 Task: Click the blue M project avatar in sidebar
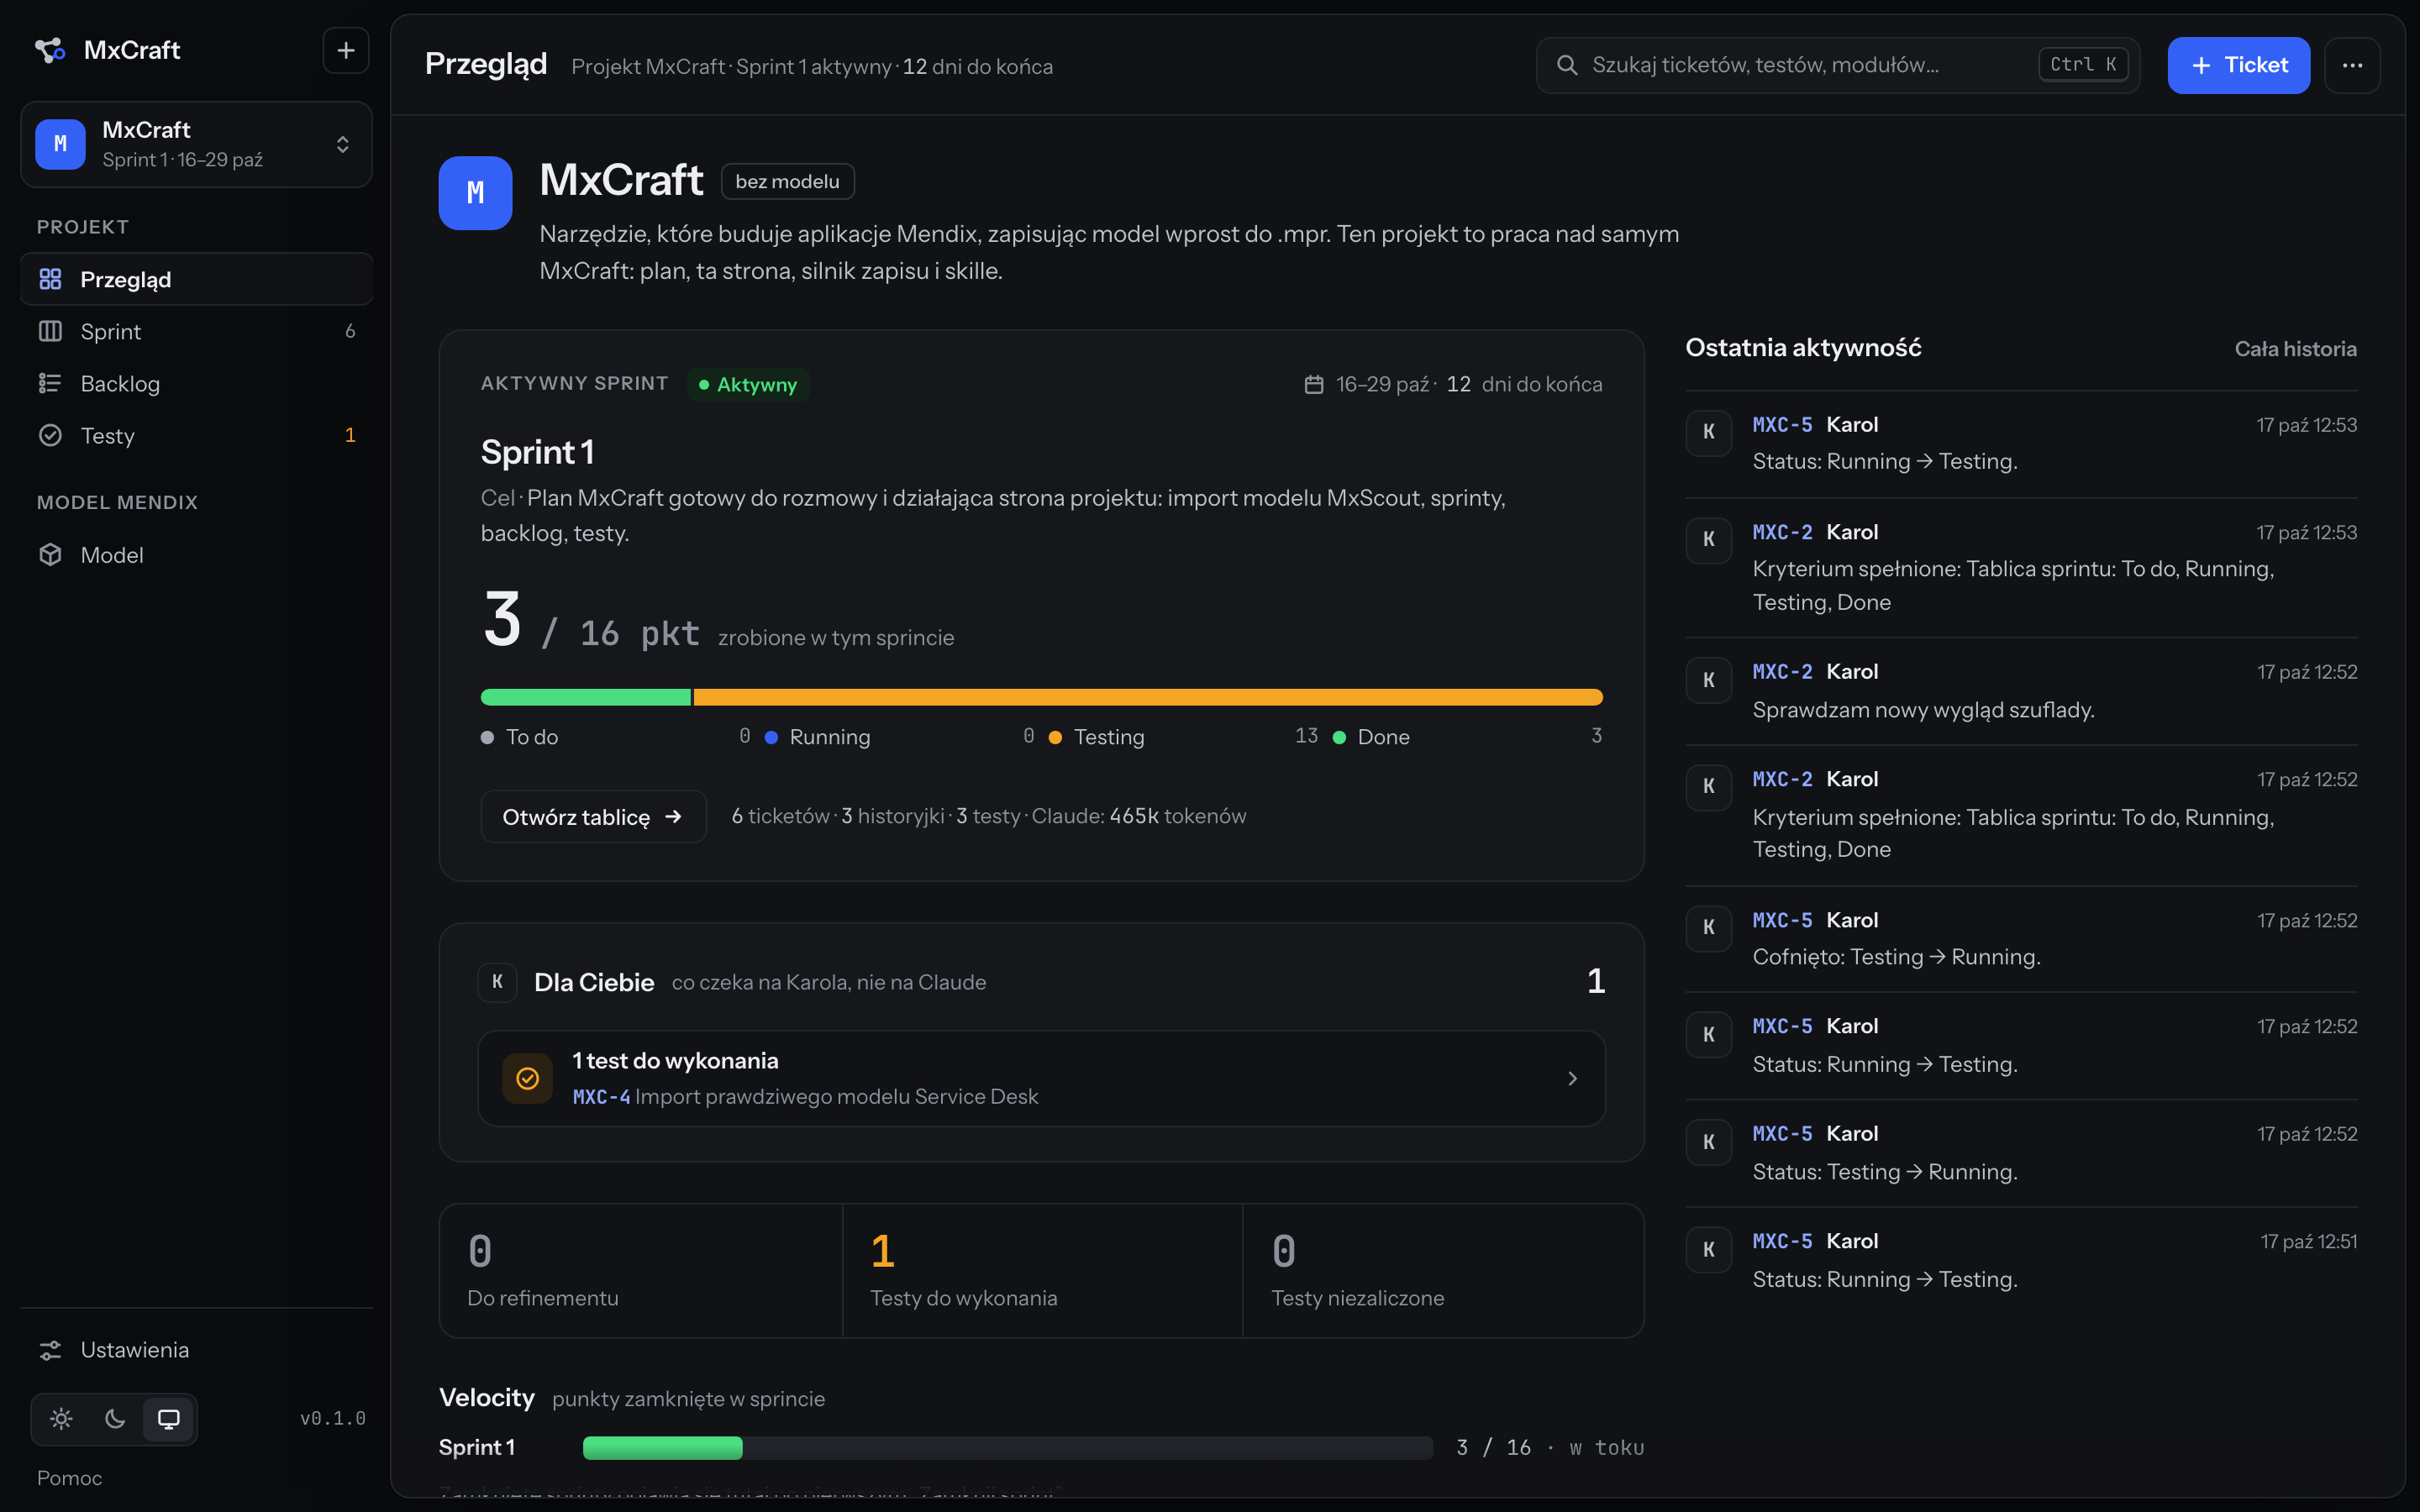(60, 144)
